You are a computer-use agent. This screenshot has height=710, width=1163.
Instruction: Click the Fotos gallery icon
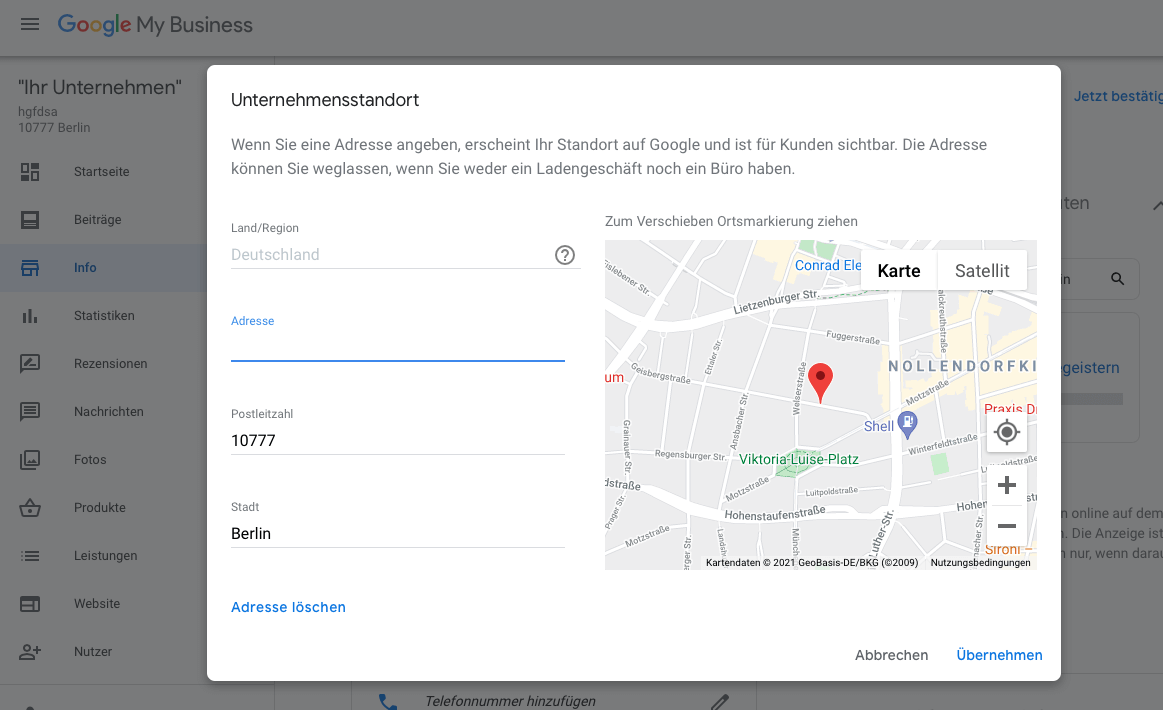click(x=30, y=460)
